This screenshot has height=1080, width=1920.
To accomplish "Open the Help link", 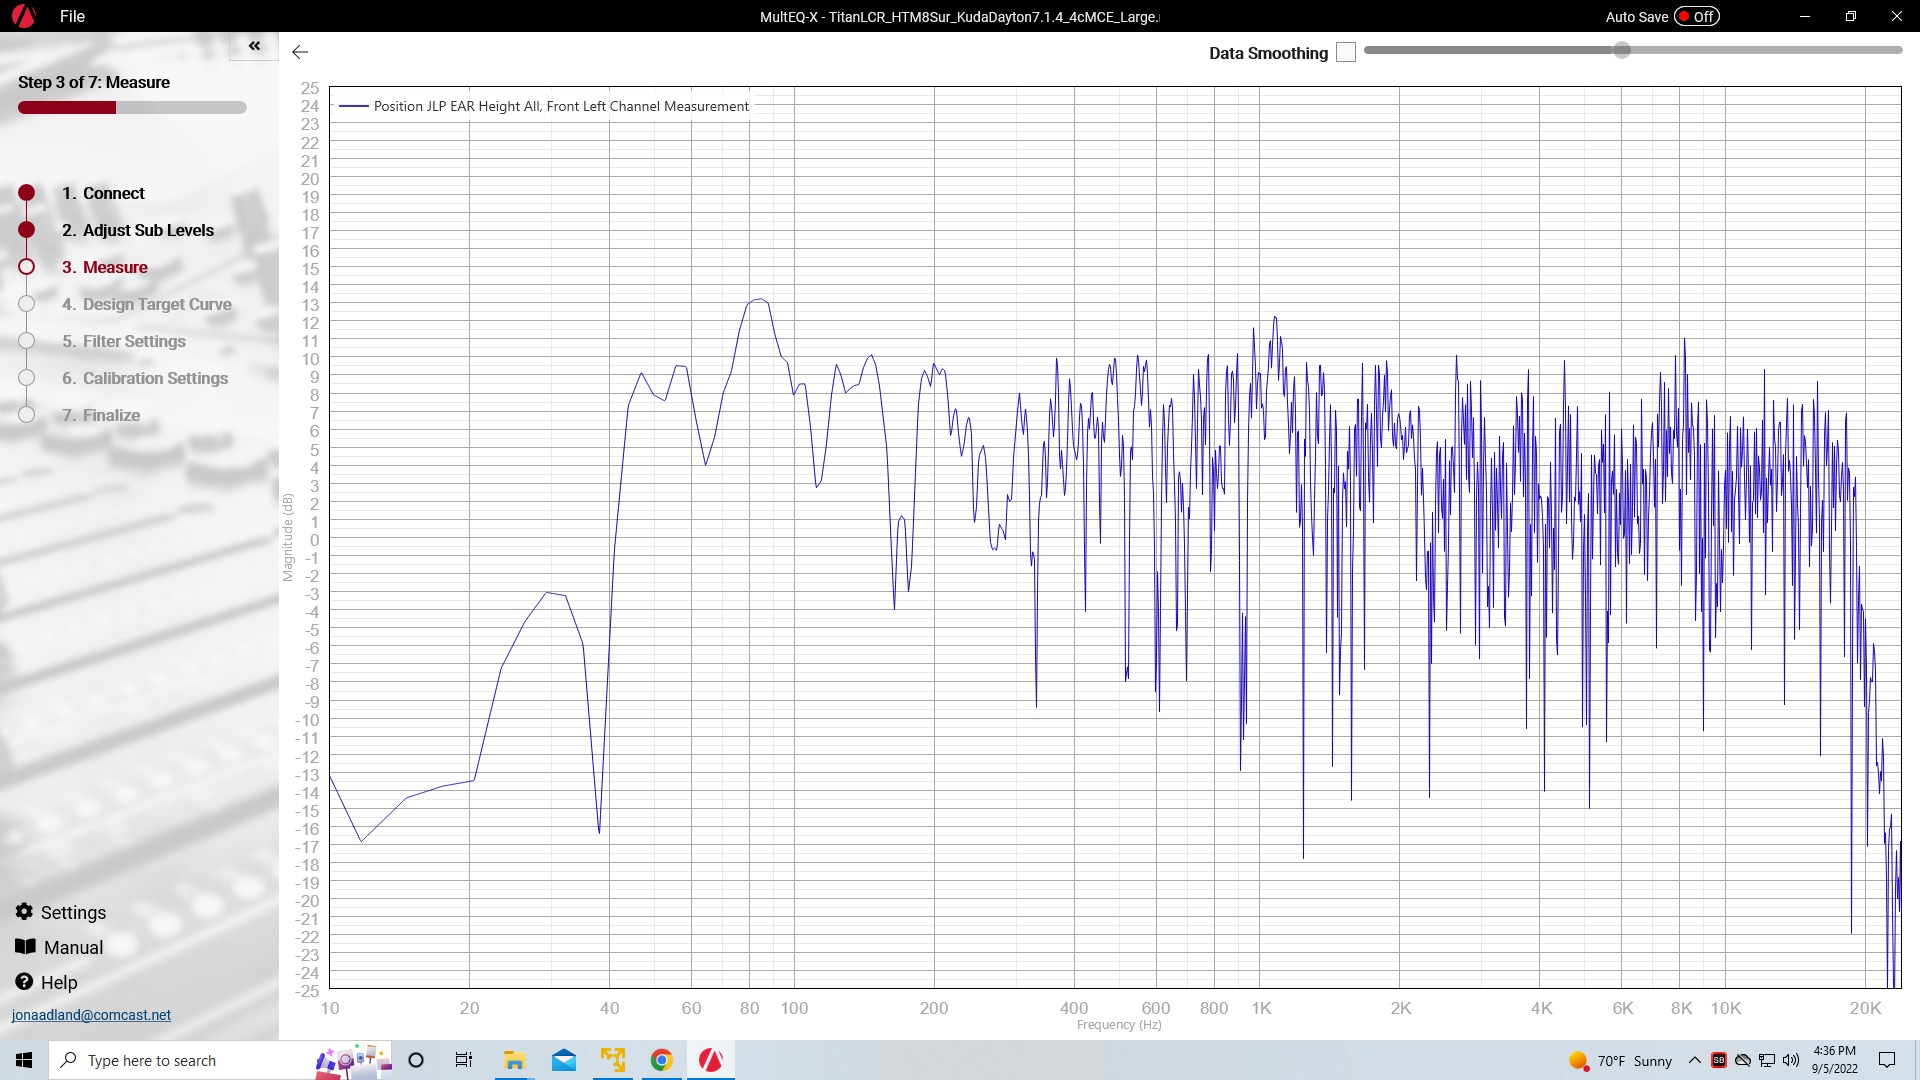I will (59, 983).
